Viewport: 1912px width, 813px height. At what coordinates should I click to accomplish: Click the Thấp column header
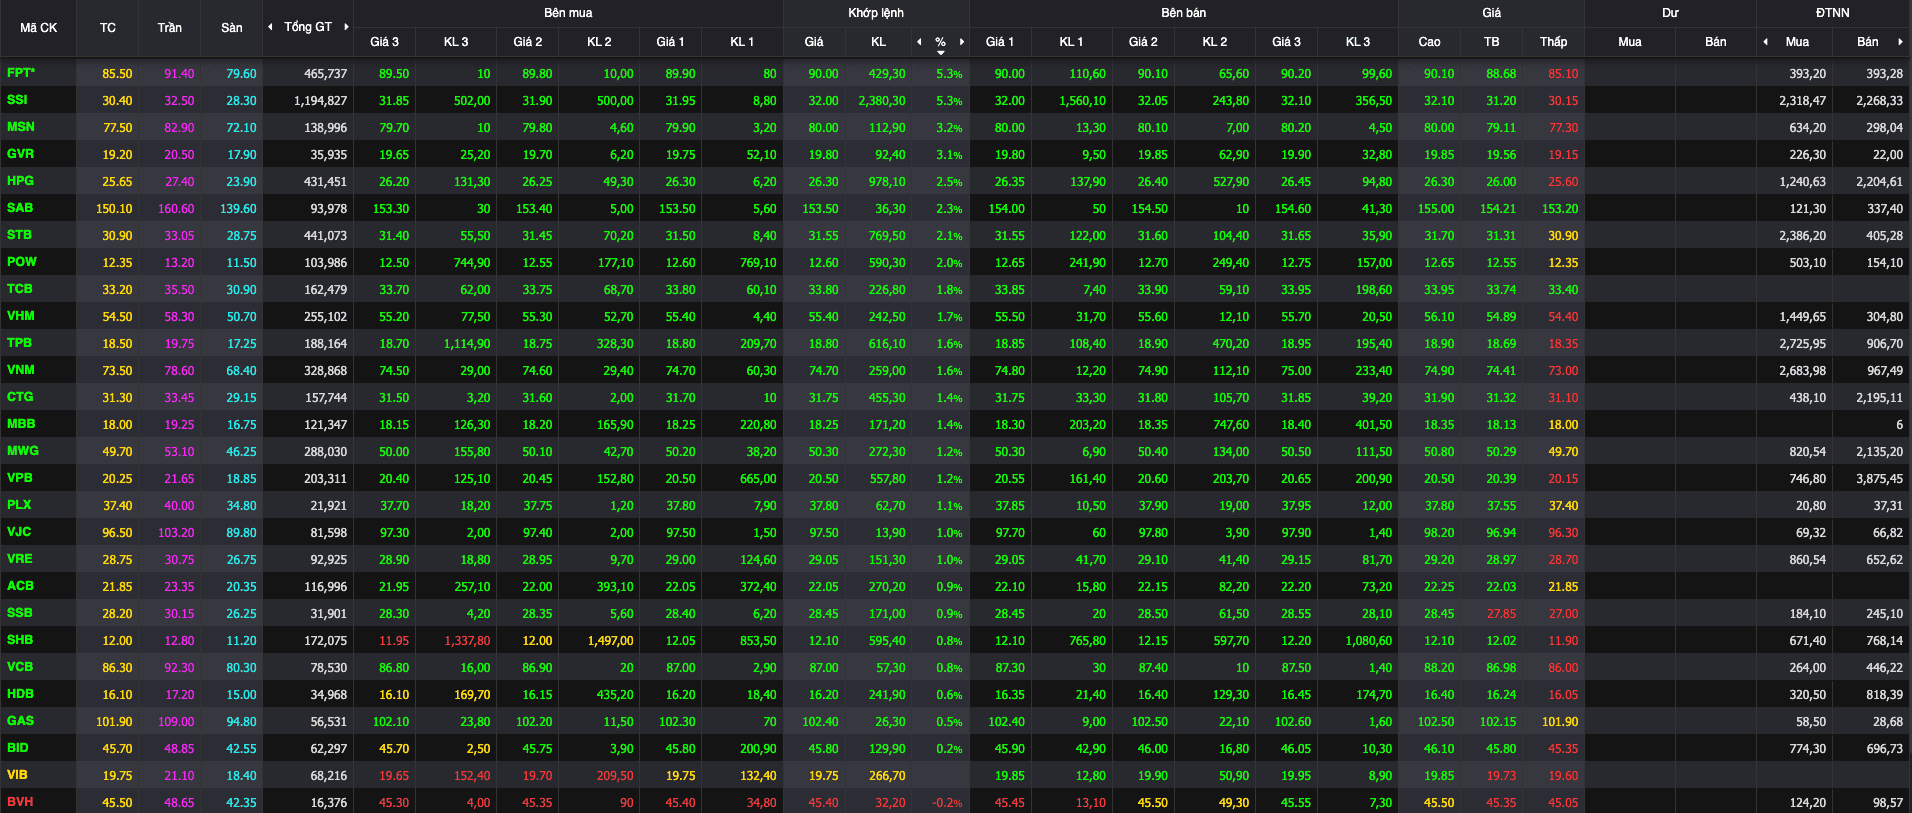coord(1553,42)
